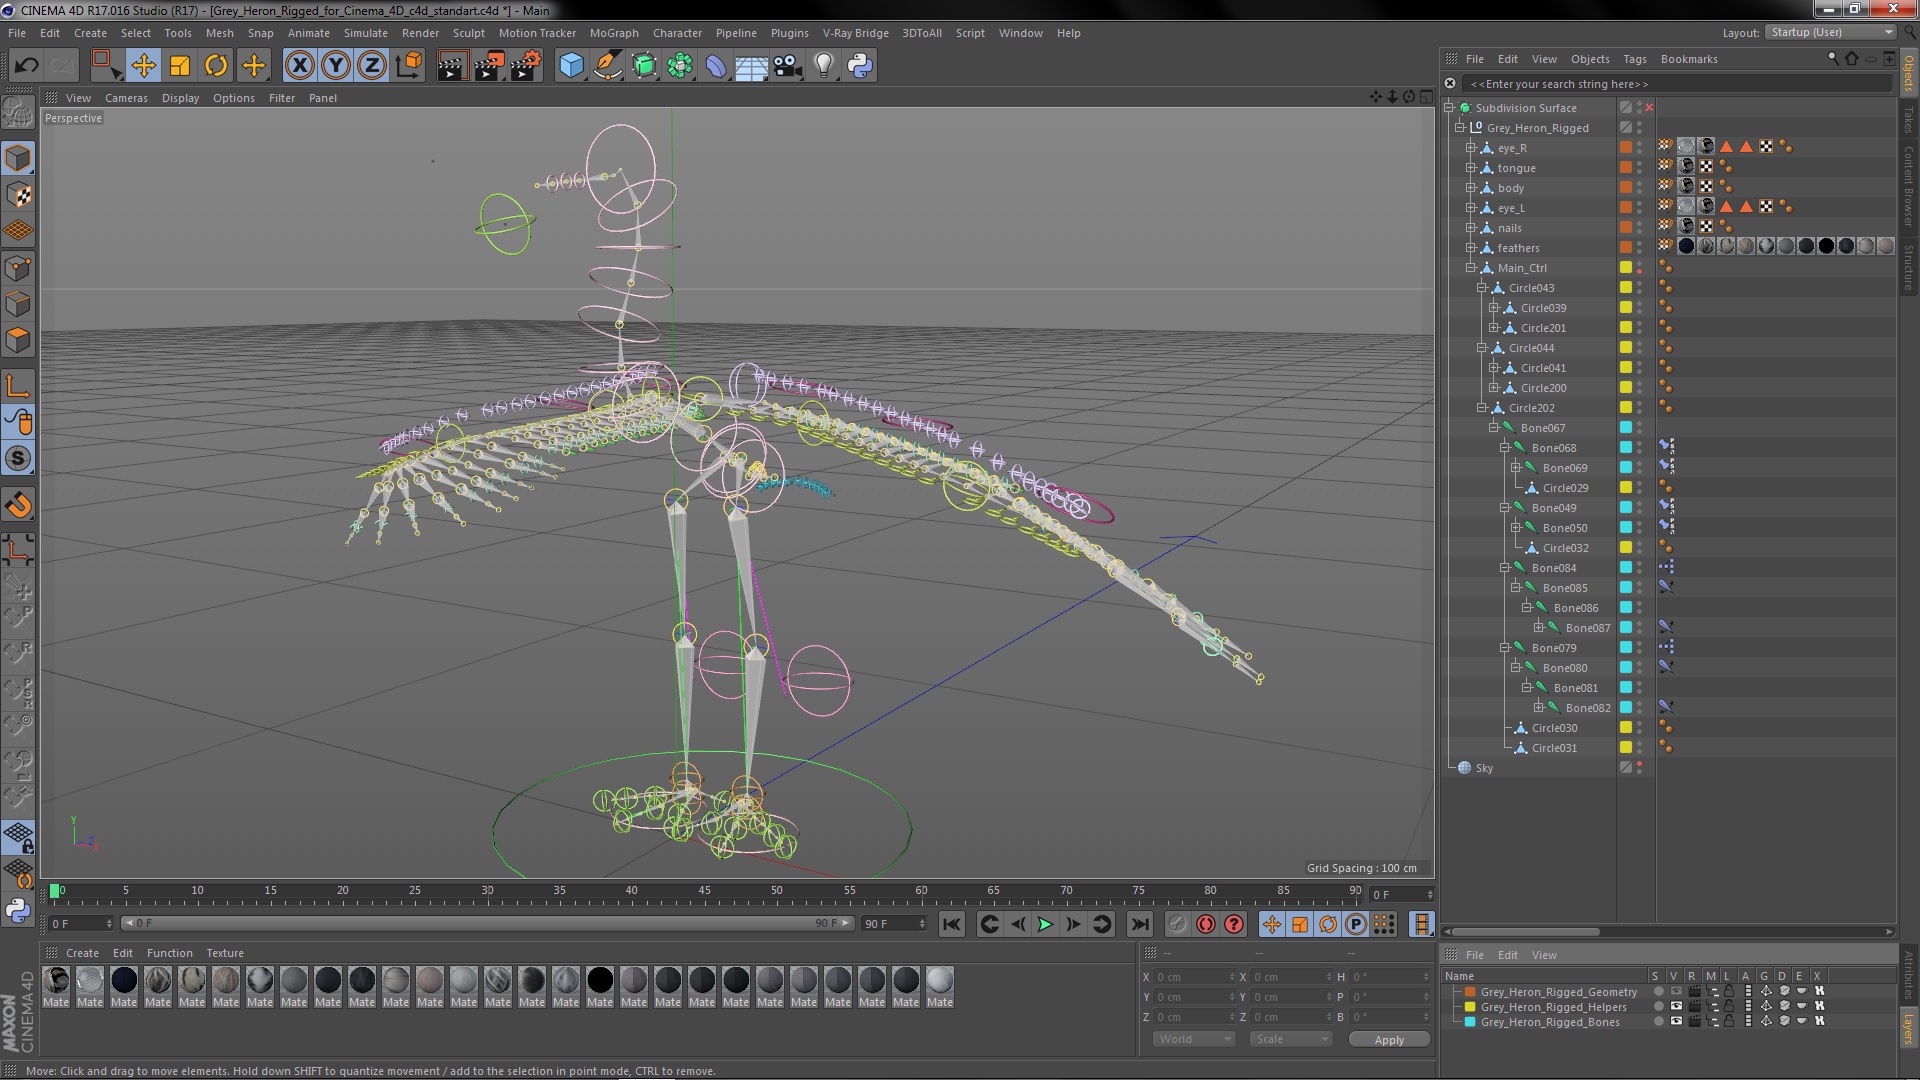The image size is (1920, 1080).
Task: Open the Character menu
Action: pos(677,33)
